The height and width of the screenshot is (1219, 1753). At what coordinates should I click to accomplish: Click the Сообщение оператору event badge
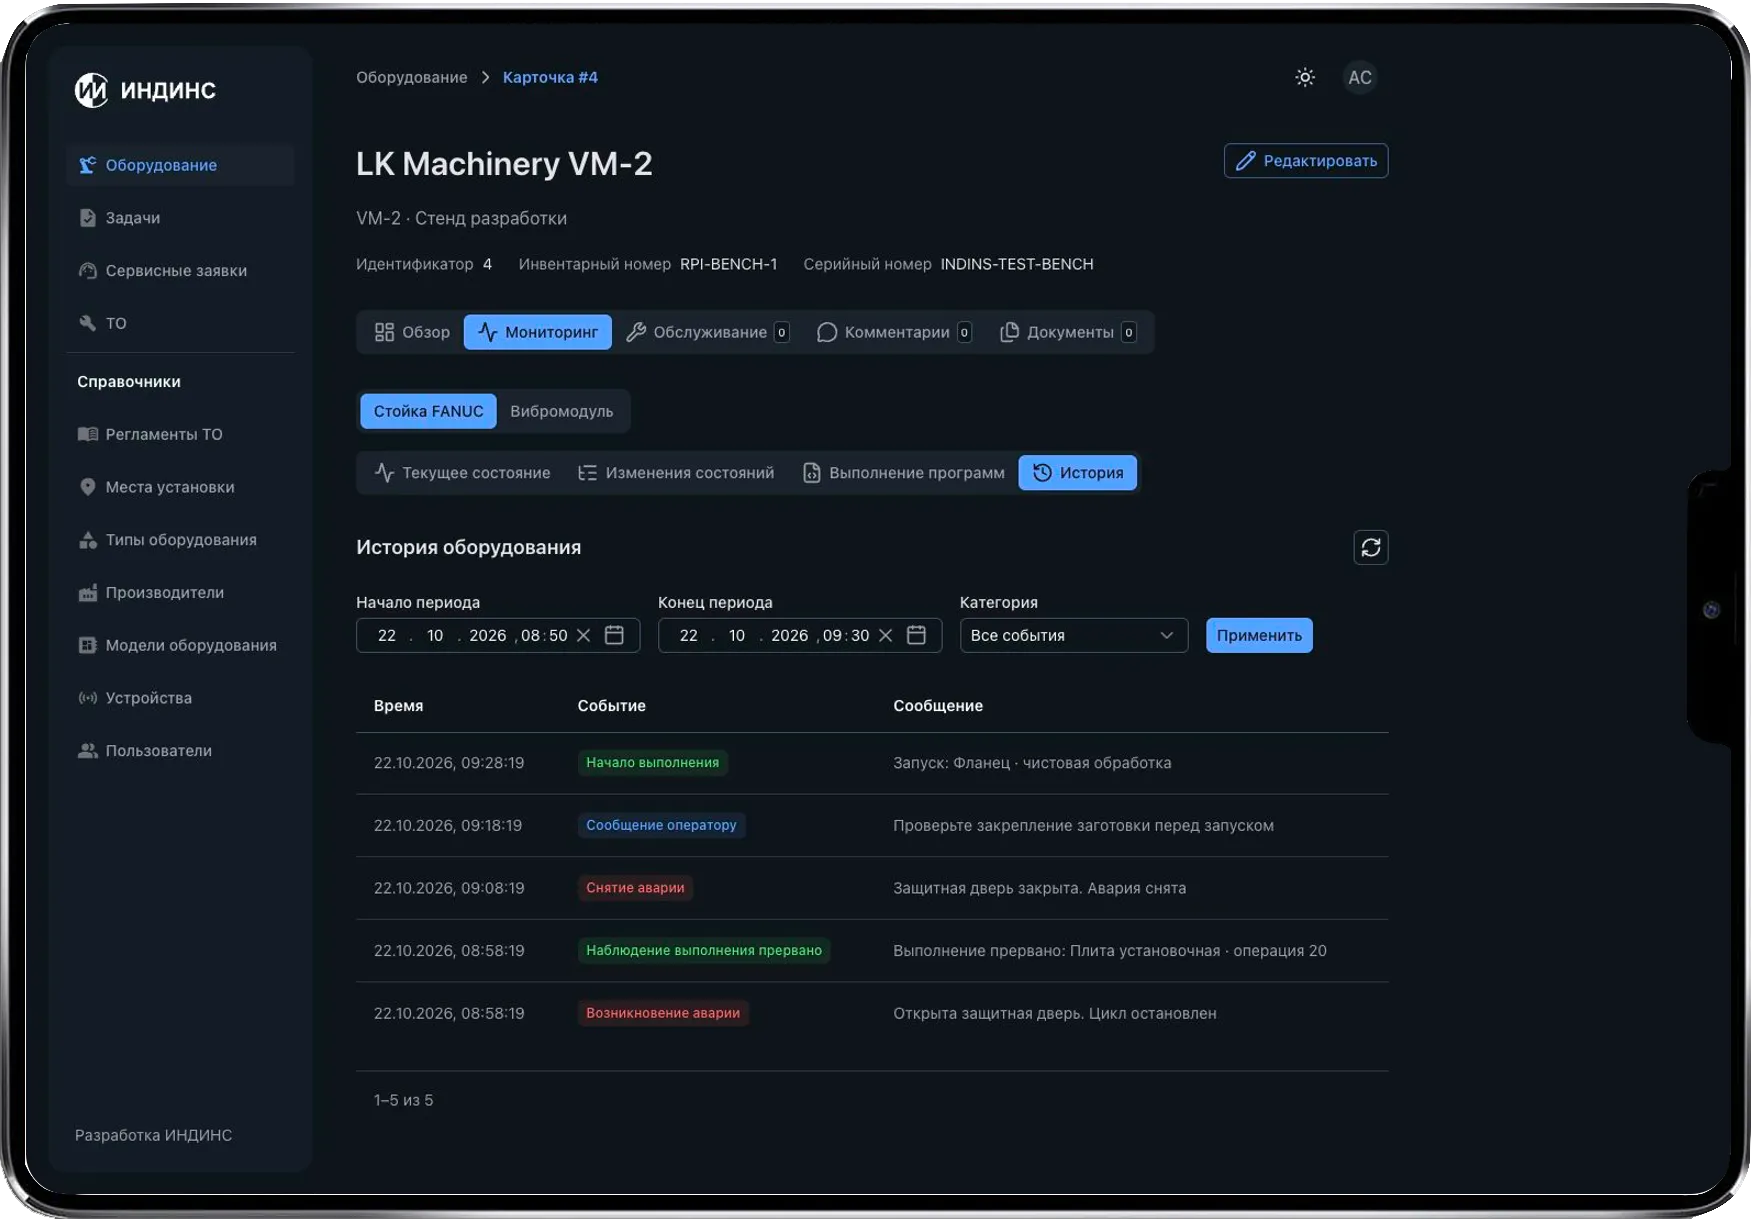tap(661, 825)
